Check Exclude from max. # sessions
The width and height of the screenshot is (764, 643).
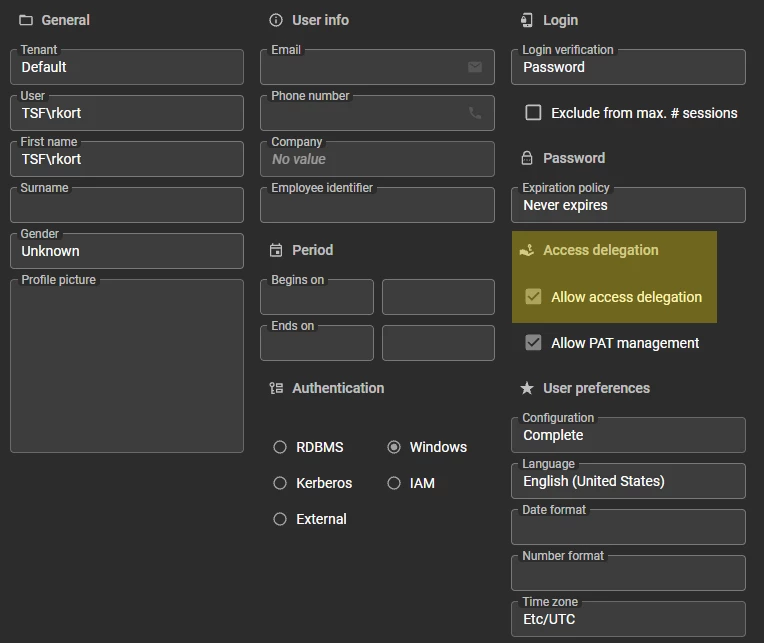click(533, 113)
